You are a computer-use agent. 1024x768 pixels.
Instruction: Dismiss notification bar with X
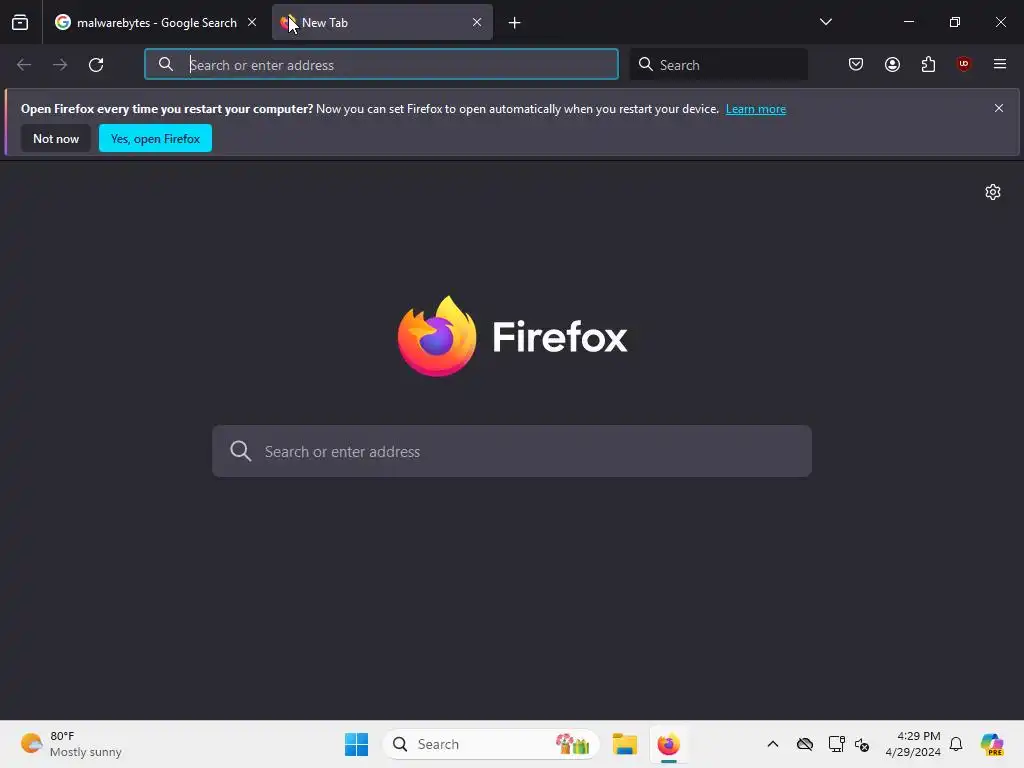pyautogui.click(x=999, y=108)
